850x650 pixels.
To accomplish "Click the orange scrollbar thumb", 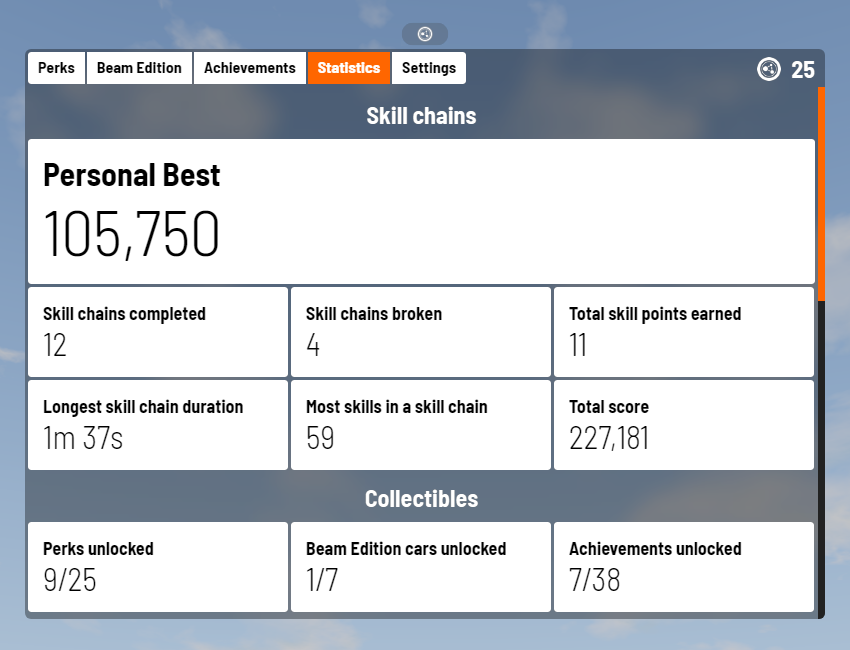I will pos(821,194).
